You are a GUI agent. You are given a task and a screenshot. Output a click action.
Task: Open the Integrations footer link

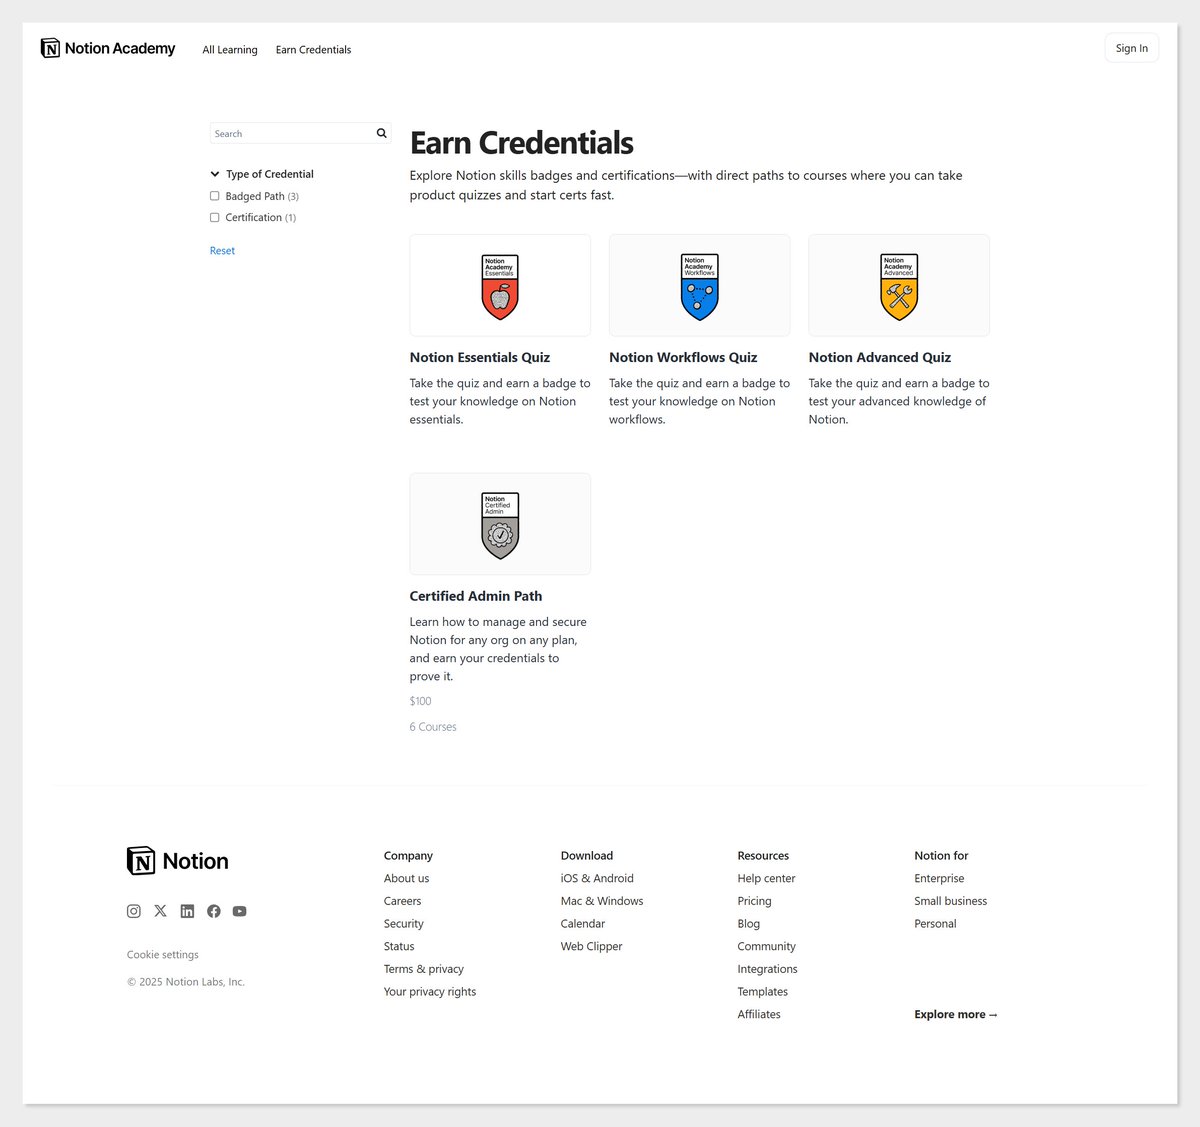coord(768,969)
